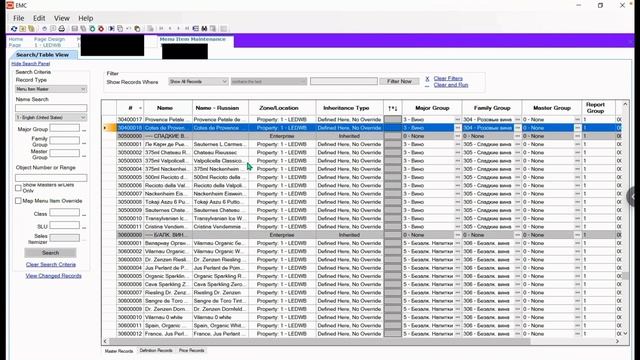Click the First Record navigation icon

(161, 29)
